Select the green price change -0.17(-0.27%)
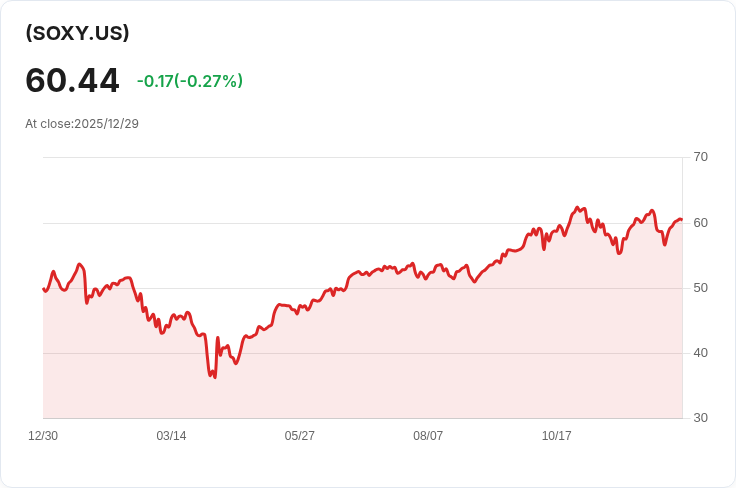This screenshot has width=736, height=488. coord(190,81)
